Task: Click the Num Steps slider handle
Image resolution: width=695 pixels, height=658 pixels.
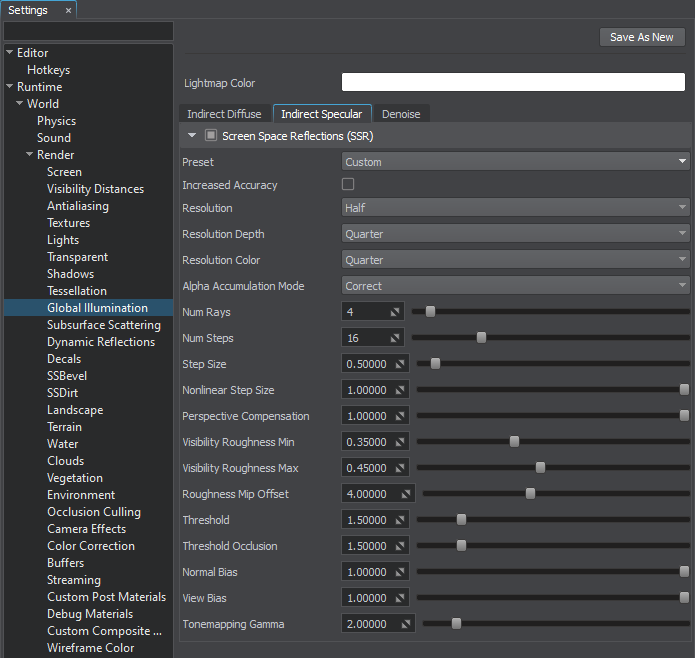Action: (481, 338)
